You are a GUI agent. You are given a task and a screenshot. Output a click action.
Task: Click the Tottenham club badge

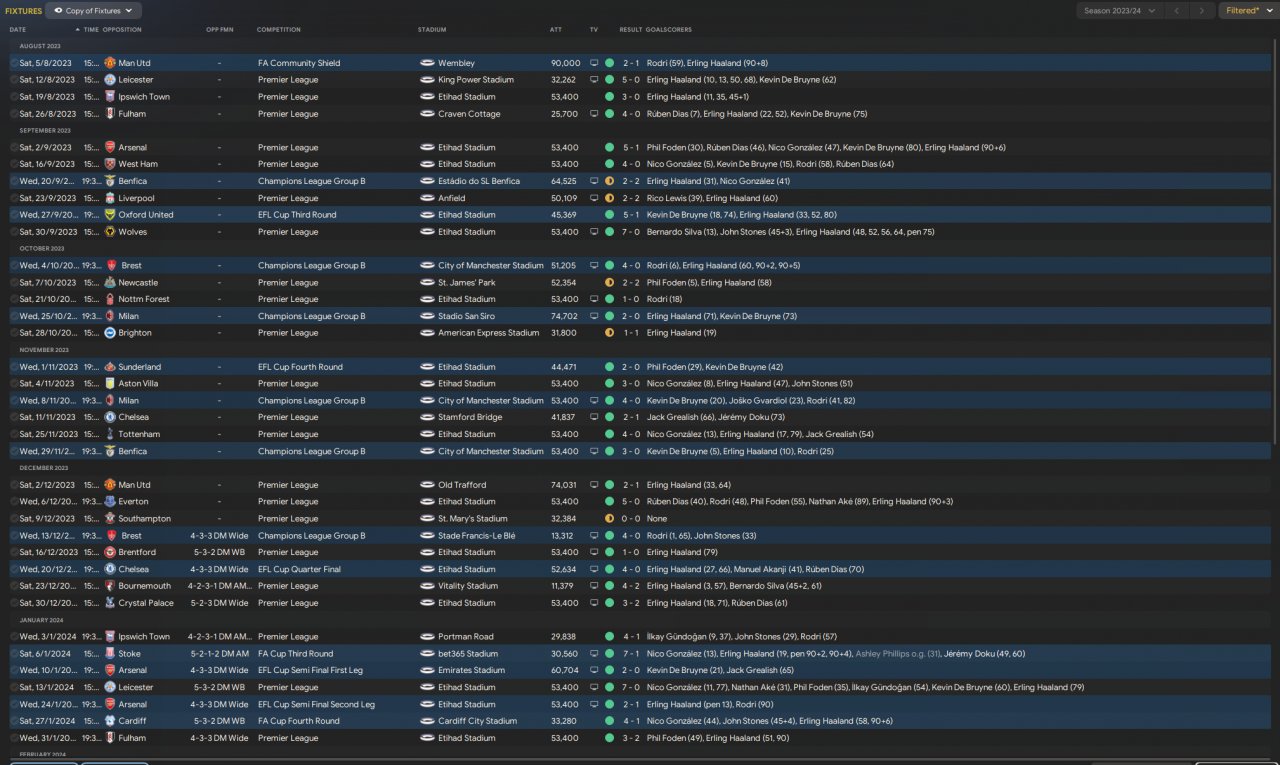click(110, 435)
